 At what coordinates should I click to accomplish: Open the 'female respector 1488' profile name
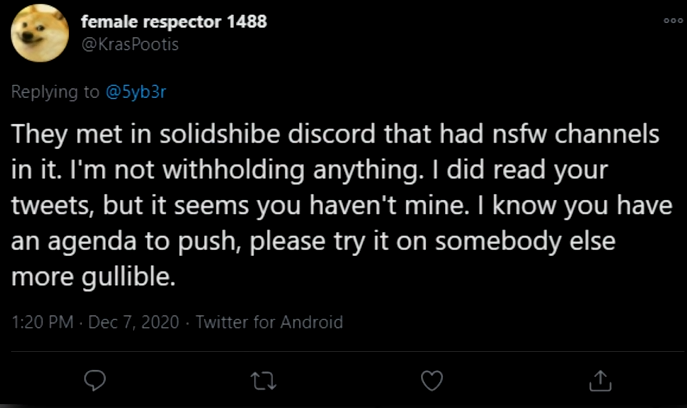coord(172,23)
